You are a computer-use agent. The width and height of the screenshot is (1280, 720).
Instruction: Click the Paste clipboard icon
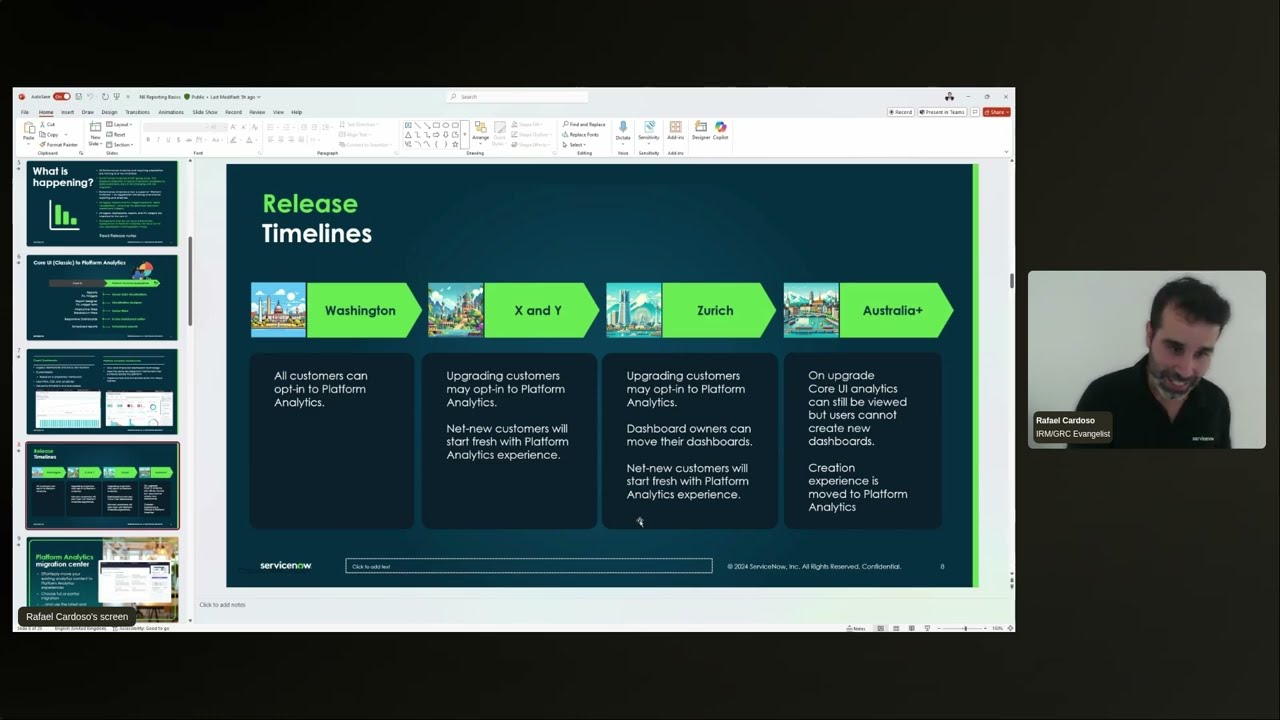29,129
